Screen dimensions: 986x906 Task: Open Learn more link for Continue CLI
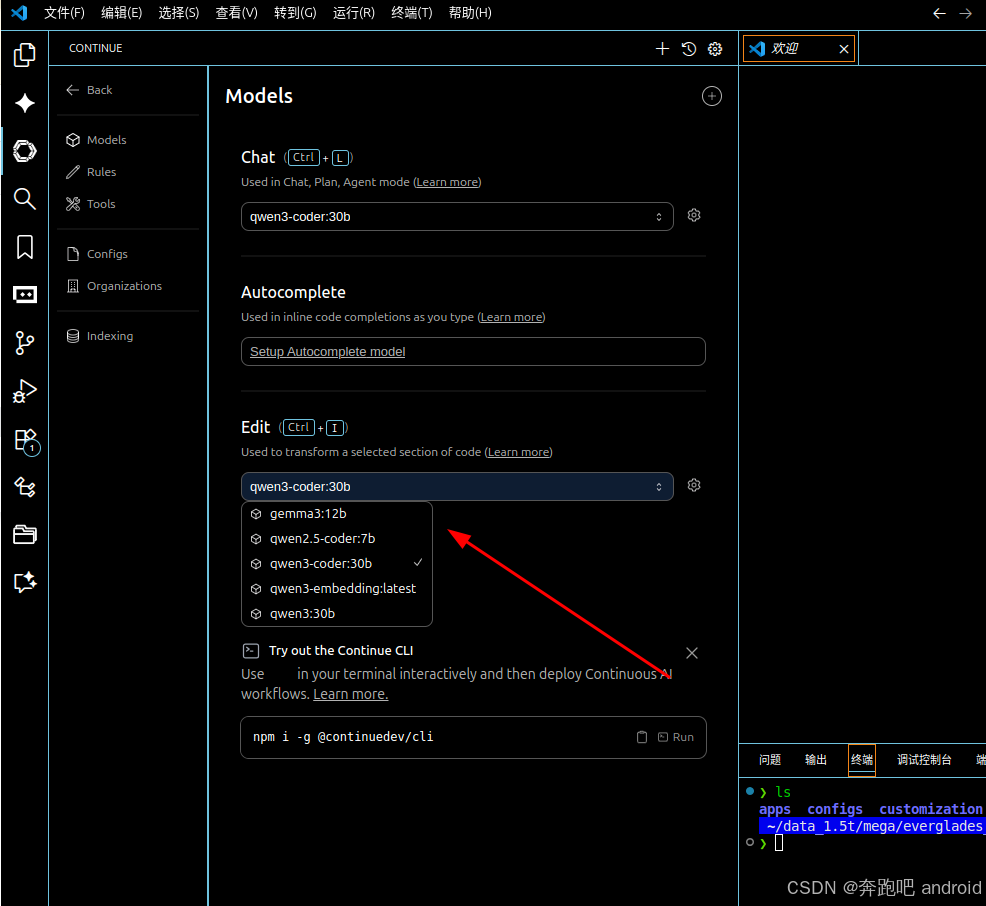coord(350,694)
